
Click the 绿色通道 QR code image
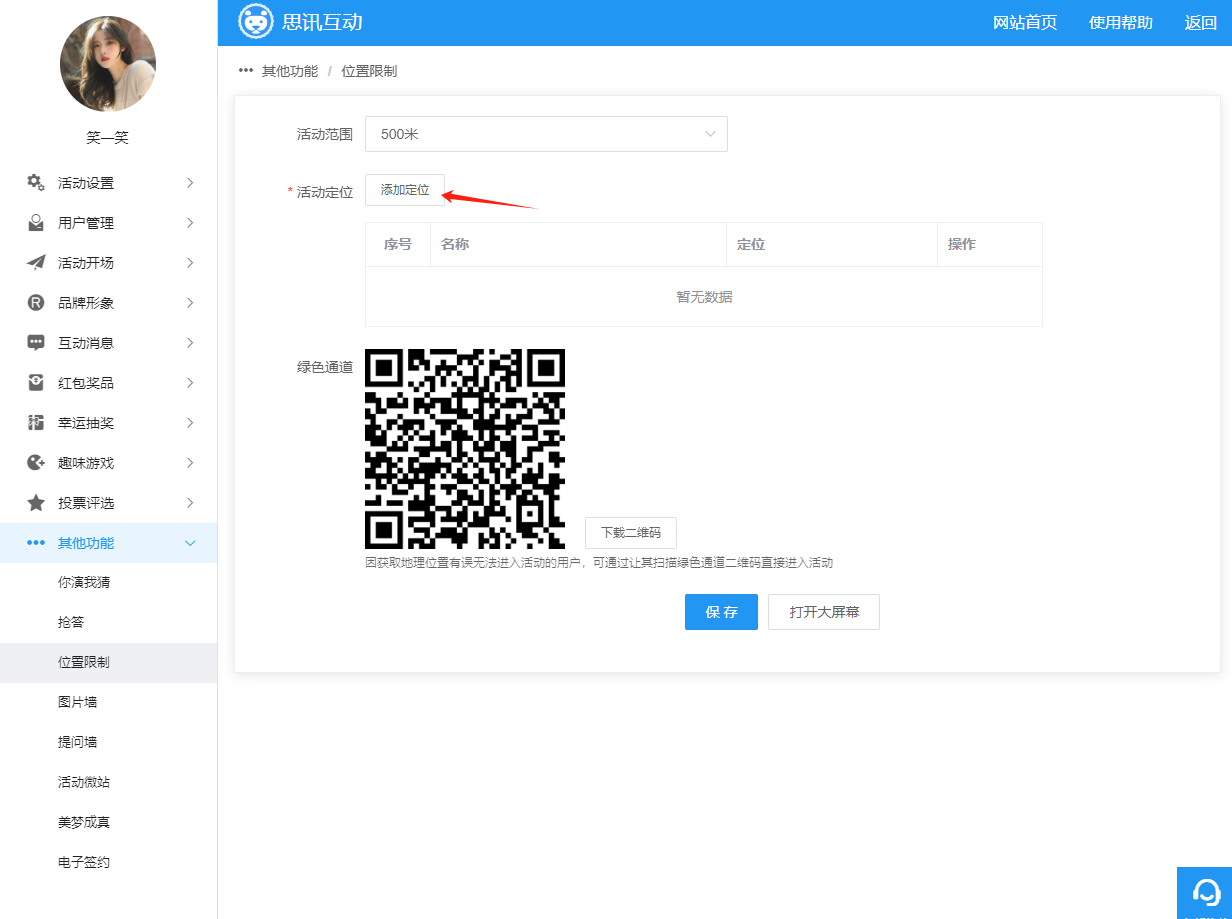coord(465,449)
